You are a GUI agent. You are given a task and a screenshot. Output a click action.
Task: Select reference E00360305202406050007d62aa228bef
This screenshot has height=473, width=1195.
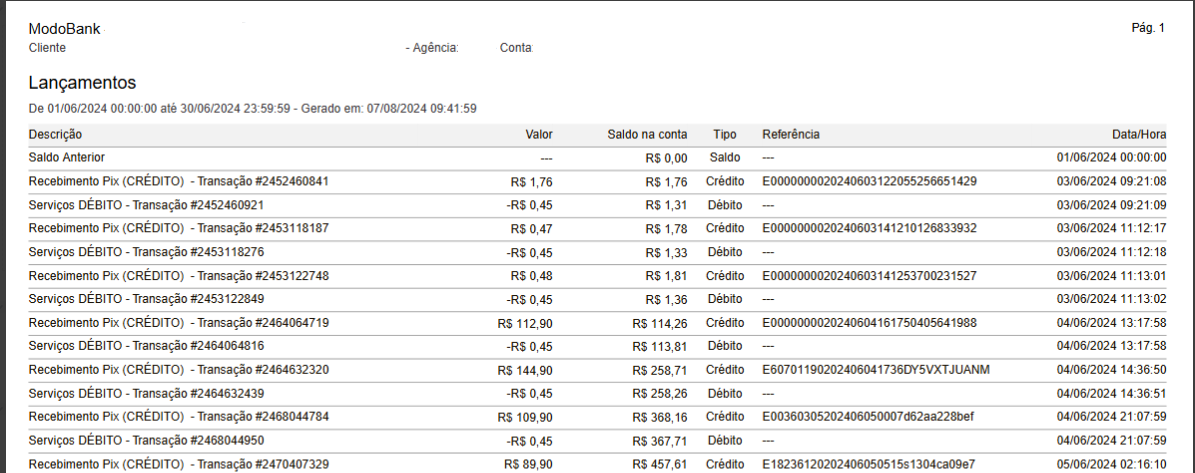click(869, 417)
